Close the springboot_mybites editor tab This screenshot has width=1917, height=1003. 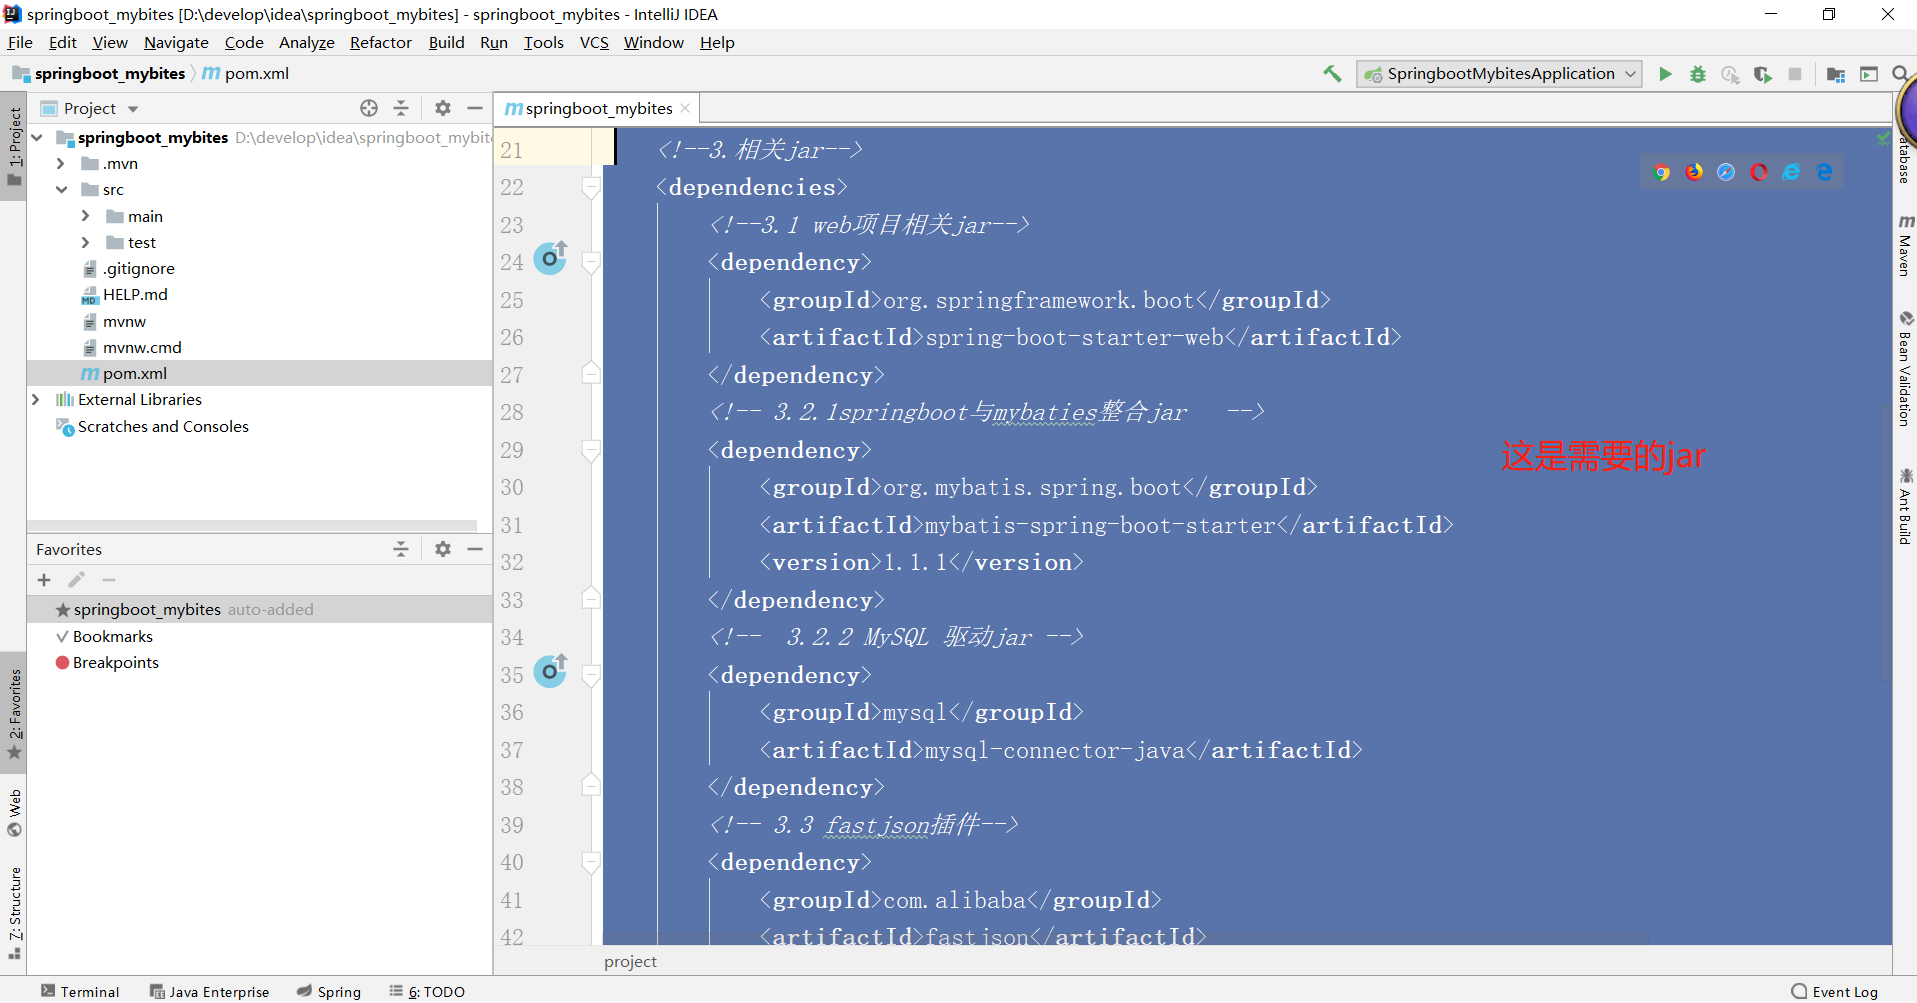click(685, 108)
